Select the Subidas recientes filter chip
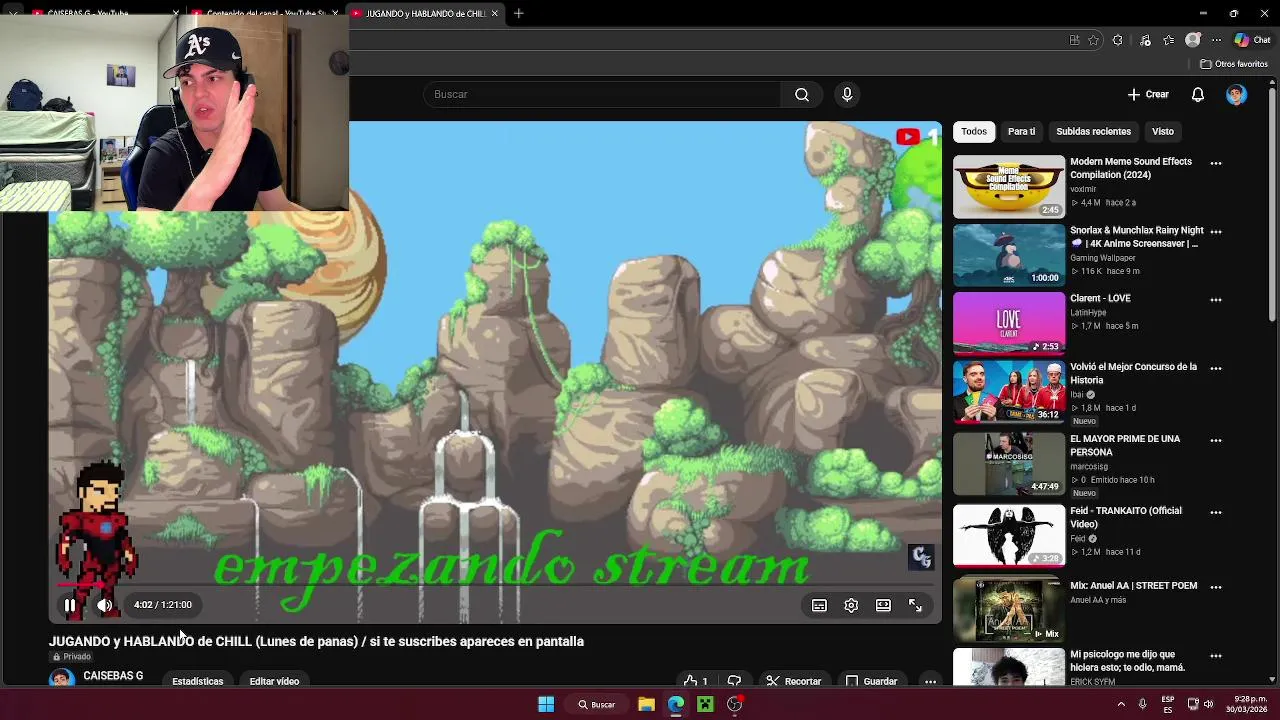 pyautogui.click(x=1093, y=131)
